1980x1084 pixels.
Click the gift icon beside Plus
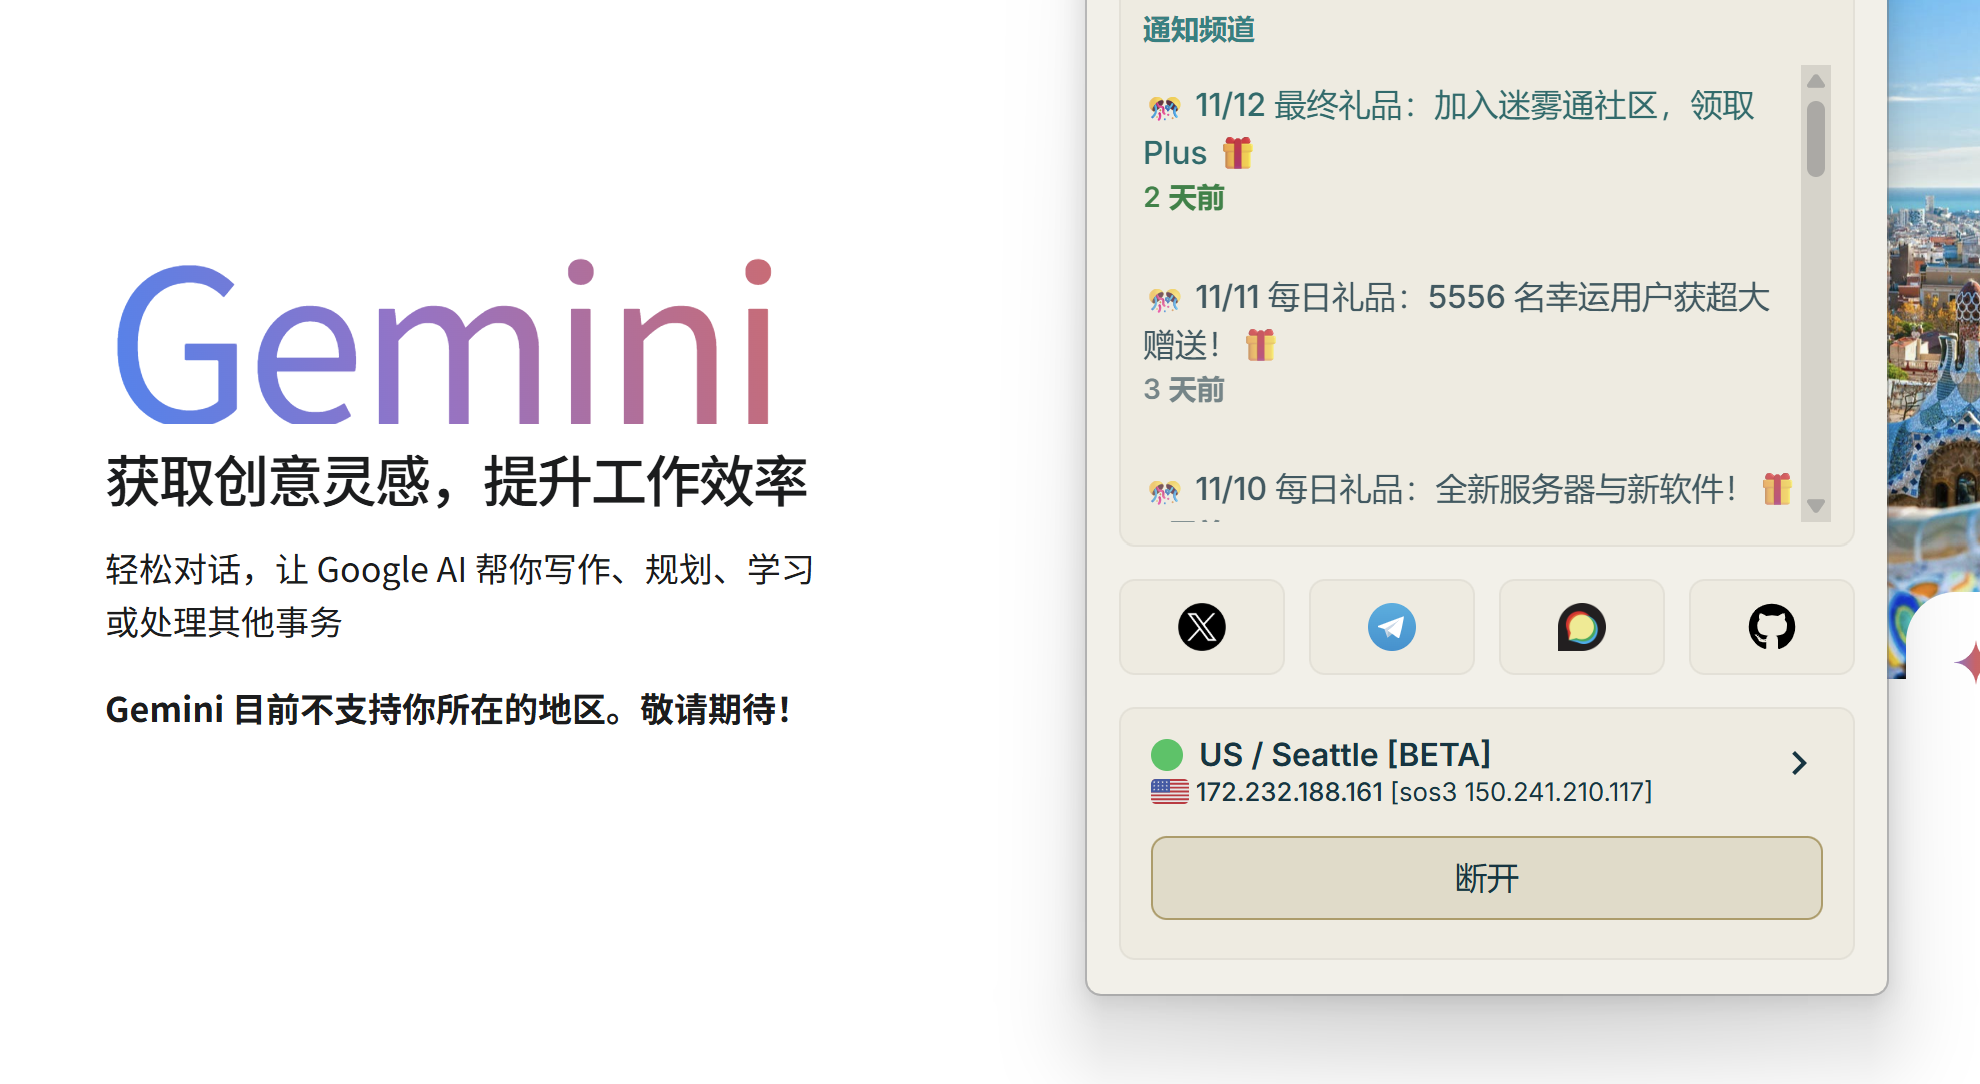[1237, 153]
